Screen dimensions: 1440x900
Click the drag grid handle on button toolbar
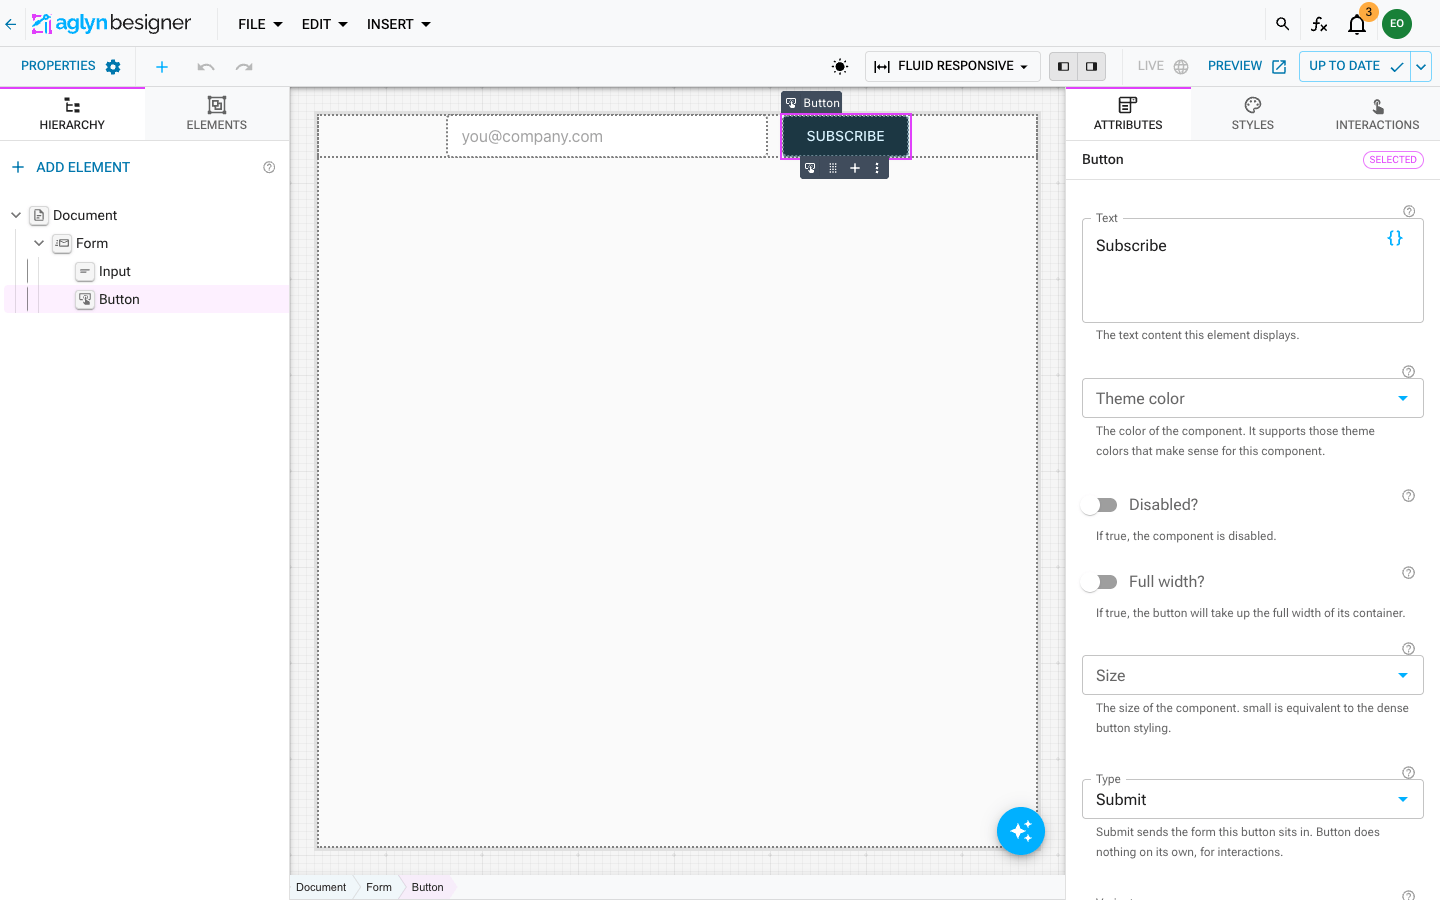pyautogui.click(x=833, y=168)
